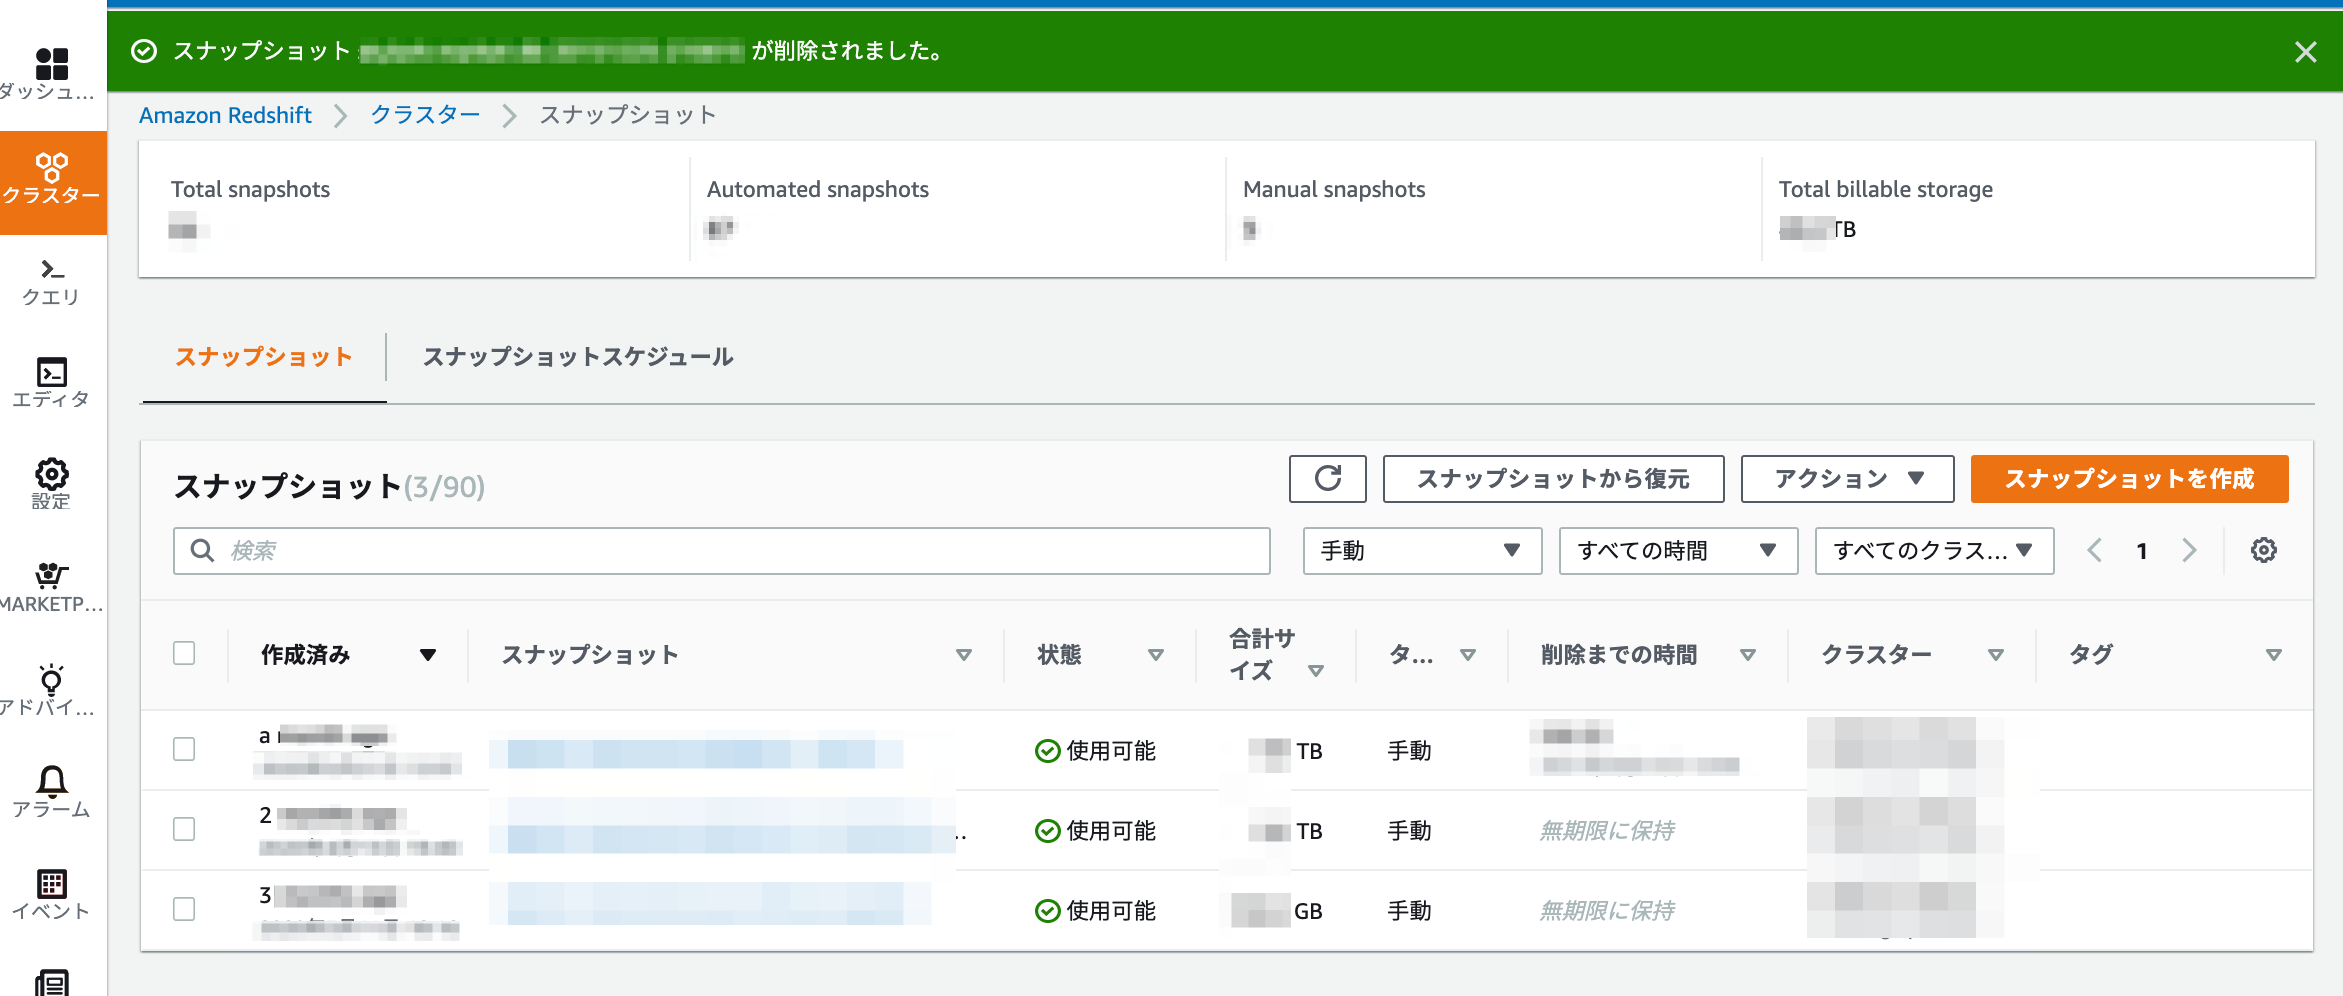Open the MARKETPLACE sidebar icon

[53, 586]
